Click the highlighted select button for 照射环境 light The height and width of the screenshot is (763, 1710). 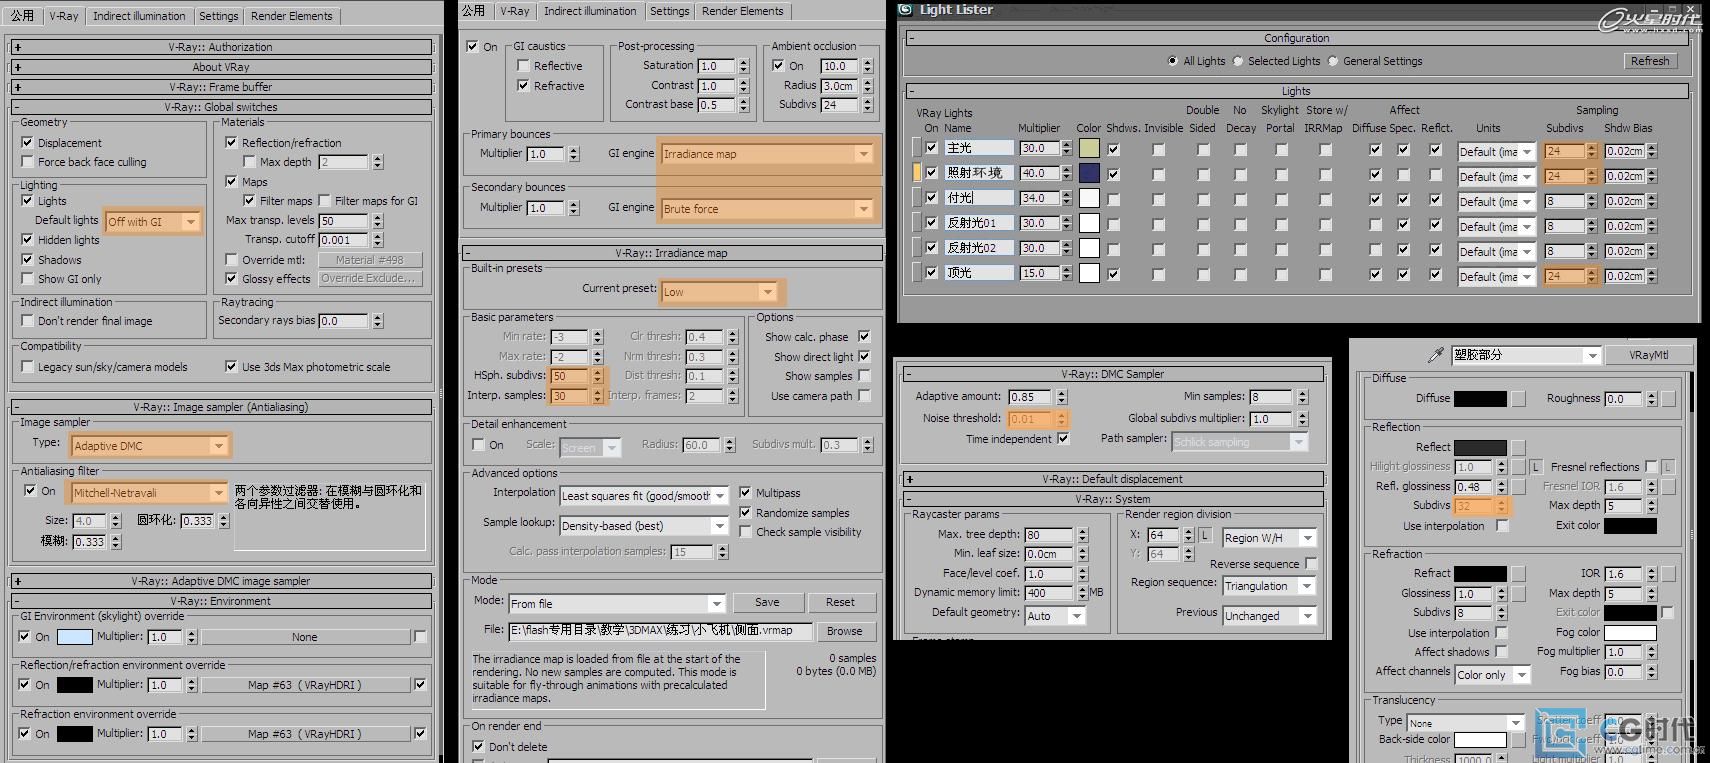click(x=917, y=173)
